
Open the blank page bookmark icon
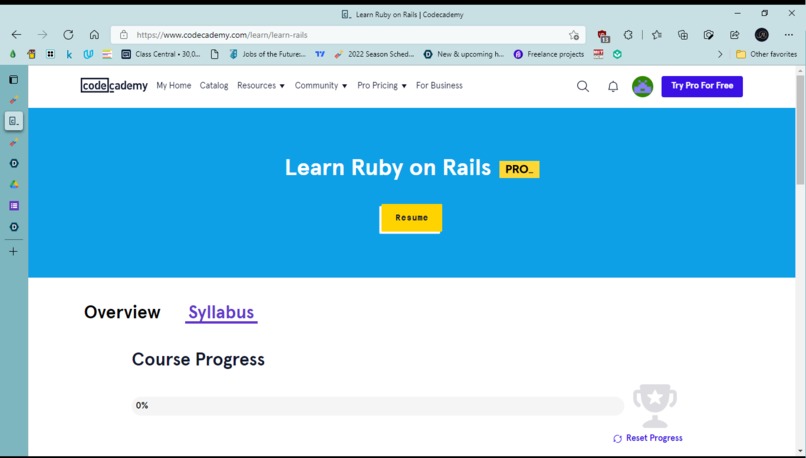(214, 54)
